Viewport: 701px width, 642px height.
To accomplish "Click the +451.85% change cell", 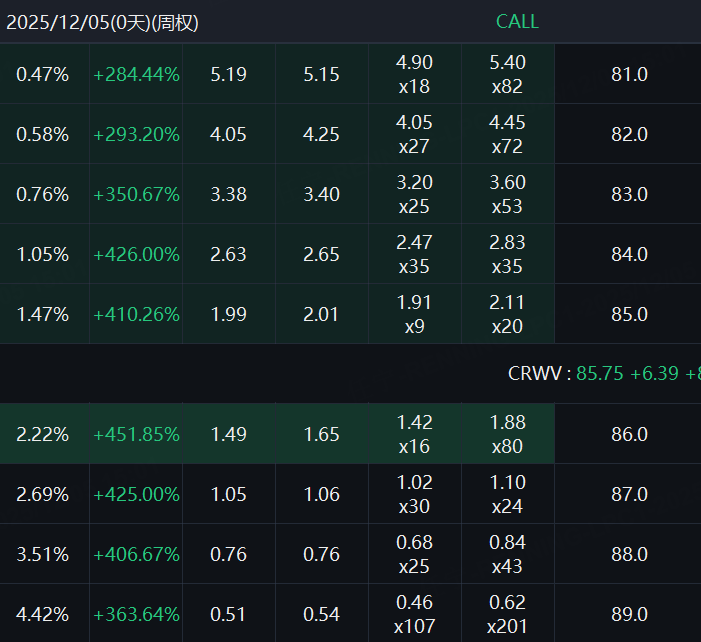I will click(x=136, y=434).
